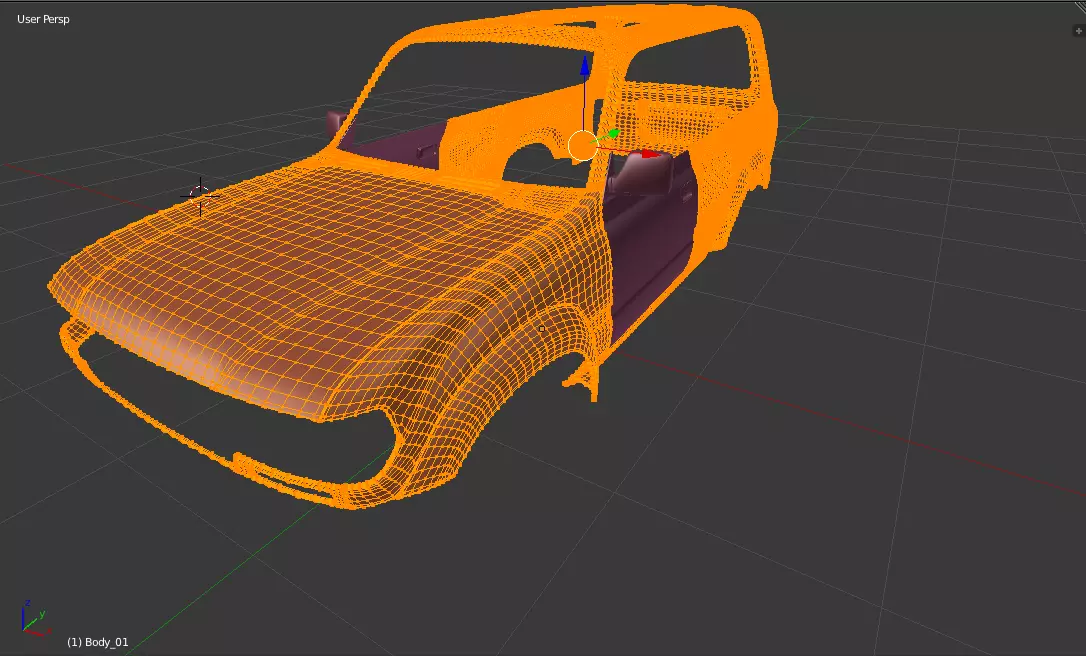Expand the properties sidebar with the plus icon

pyautogui.click(x=1078, y=30)
